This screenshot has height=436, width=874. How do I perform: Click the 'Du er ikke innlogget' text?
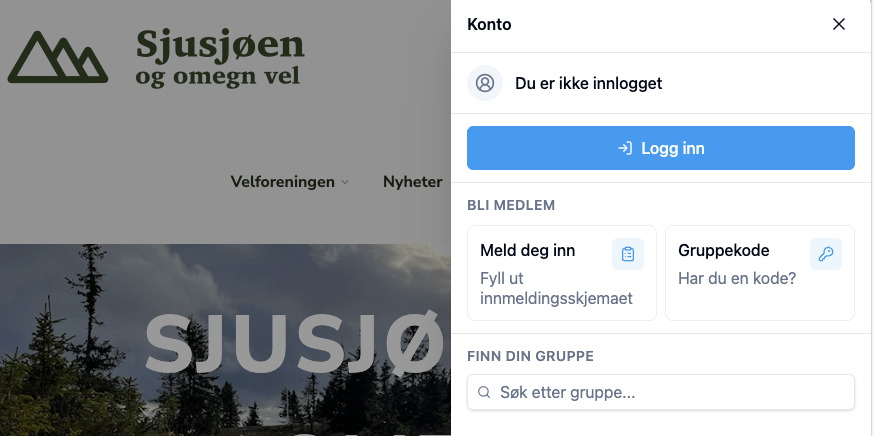click(x=589, y=83)
